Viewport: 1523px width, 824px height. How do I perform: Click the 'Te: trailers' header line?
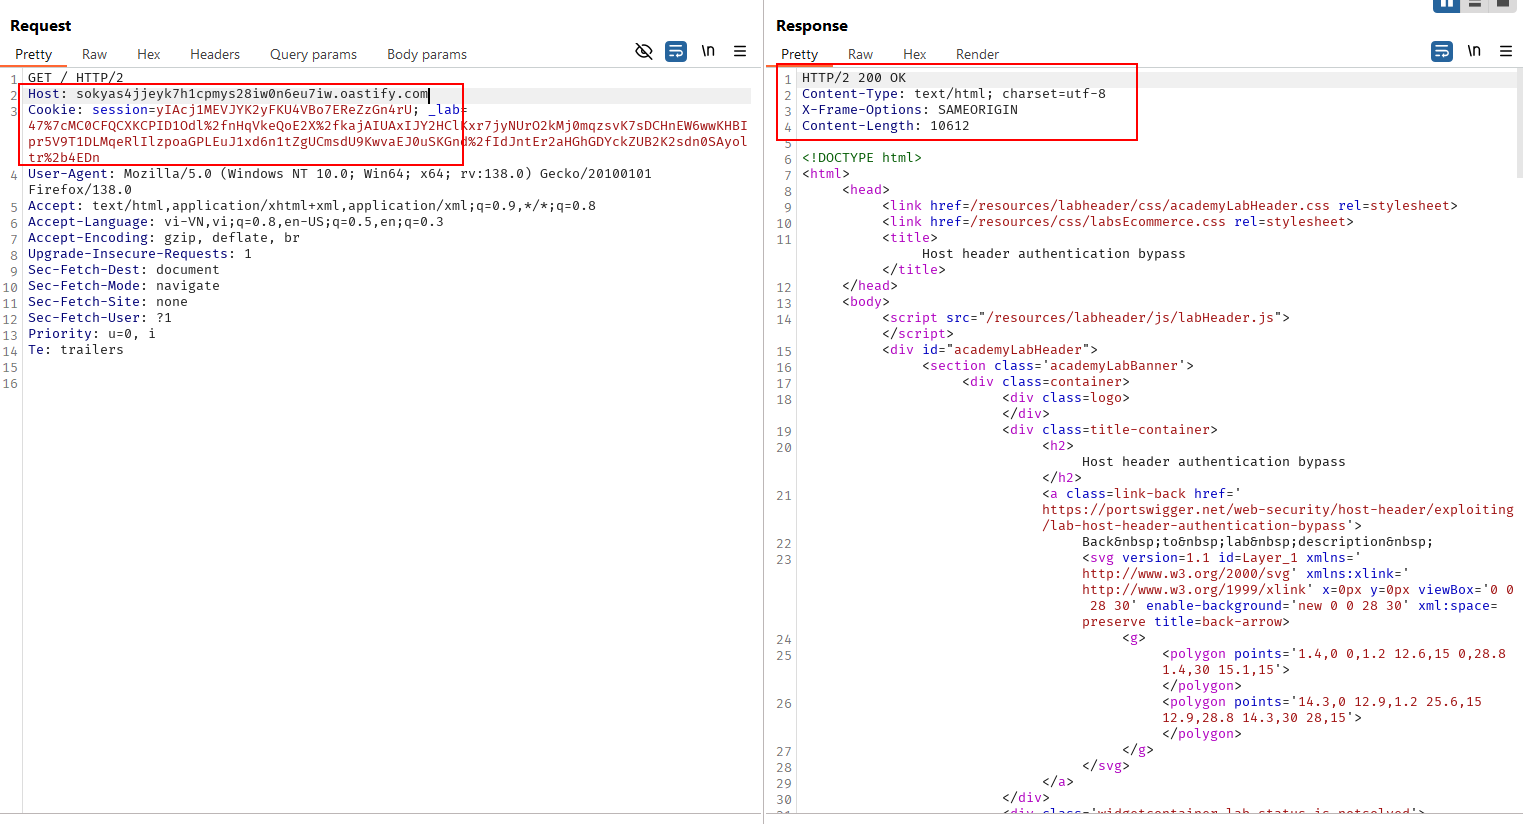tap(76, 350)
